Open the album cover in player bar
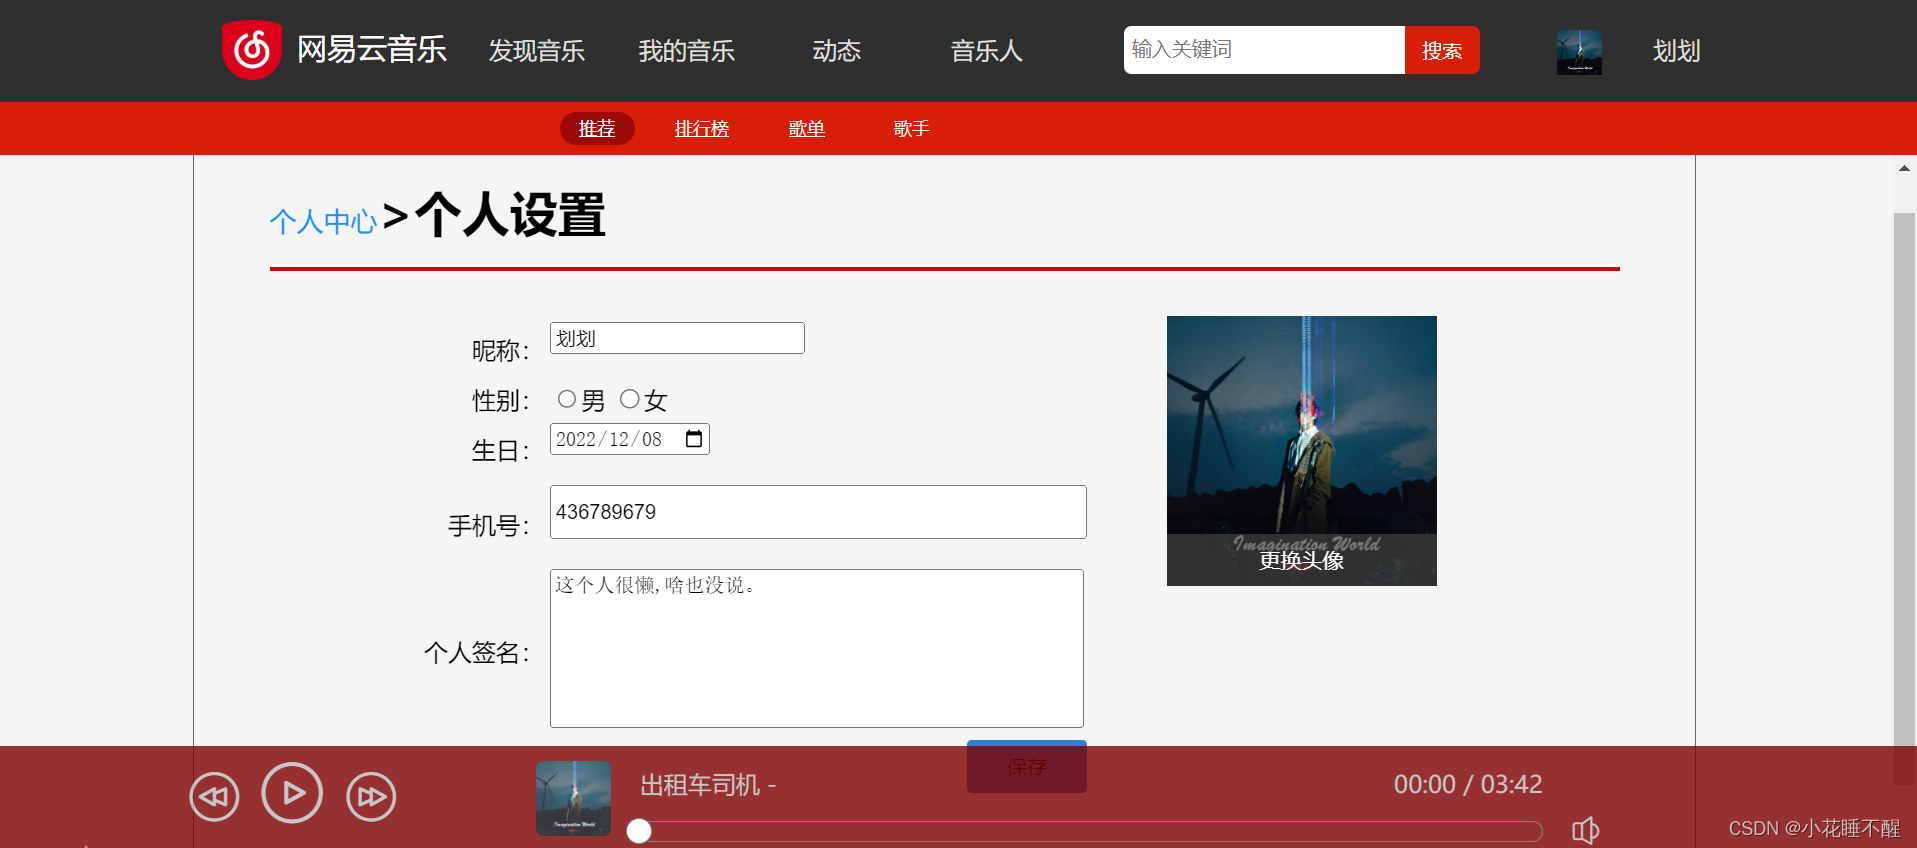1917x848 pixels. pyautogui.click(x=573, y=798)
